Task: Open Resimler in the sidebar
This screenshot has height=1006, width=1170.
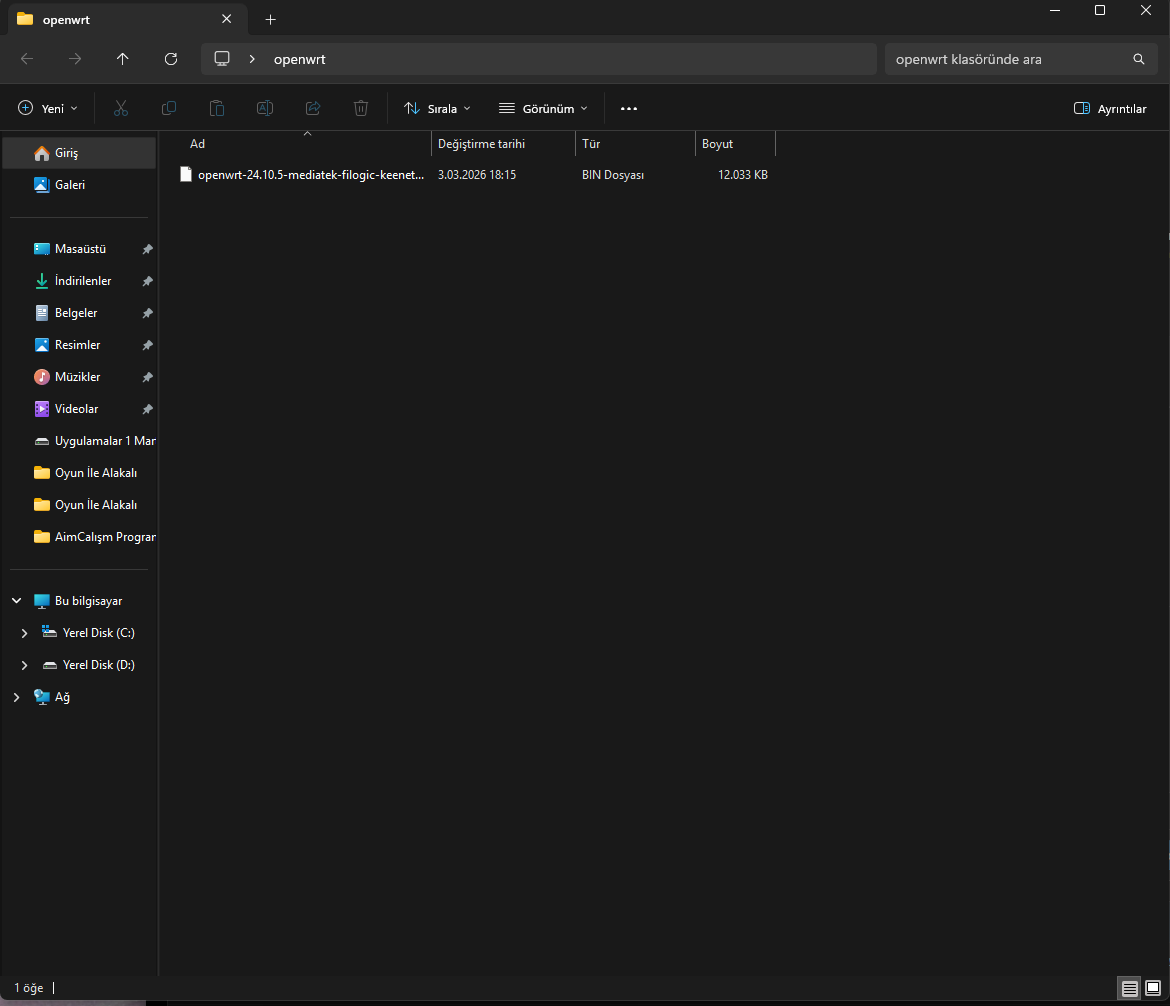Action: [79, 345]
